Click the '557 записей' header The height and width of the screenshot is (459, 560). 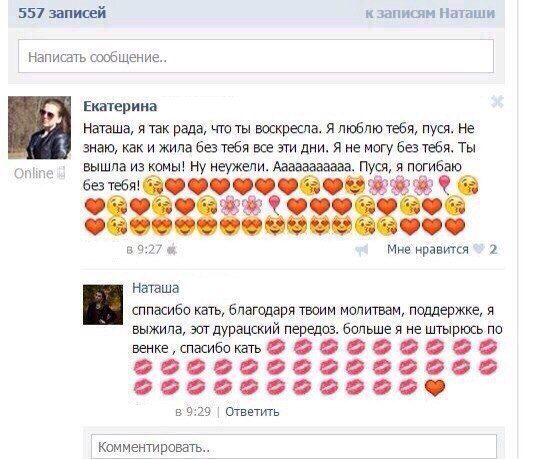pyautogui.click(x=62, y=13)
